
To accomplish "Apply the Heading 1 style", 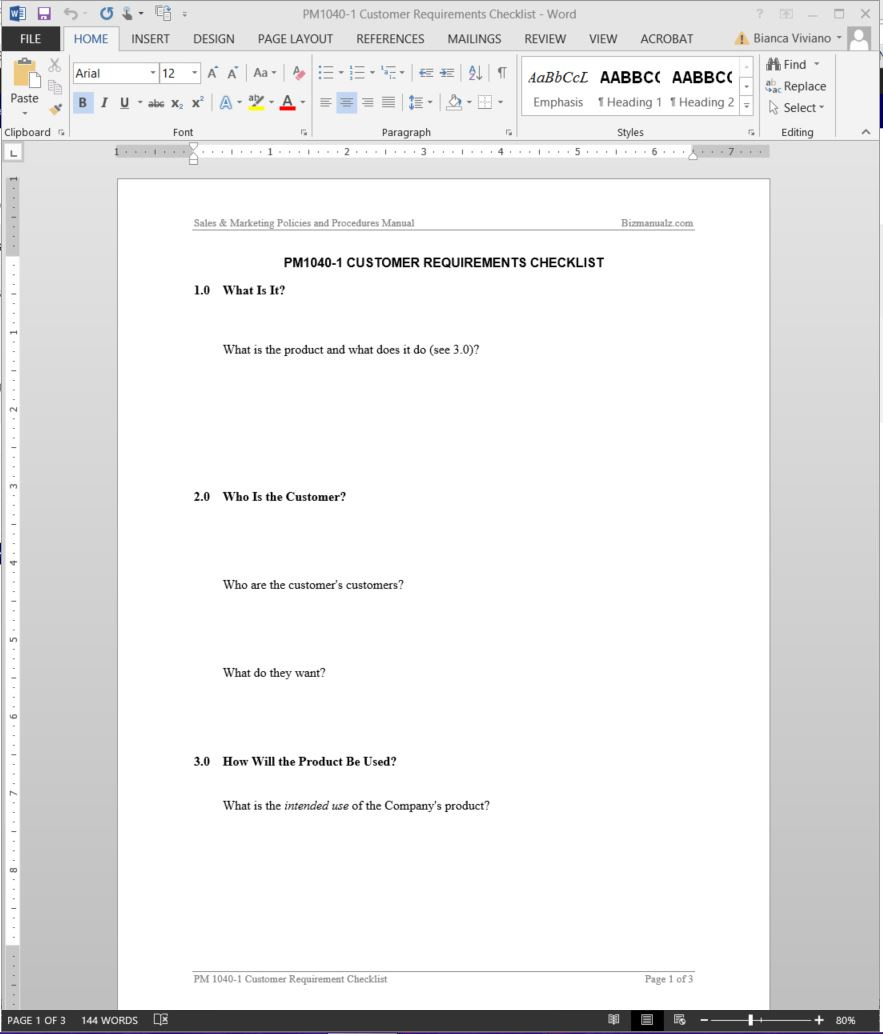I will (x=630, y=88).
